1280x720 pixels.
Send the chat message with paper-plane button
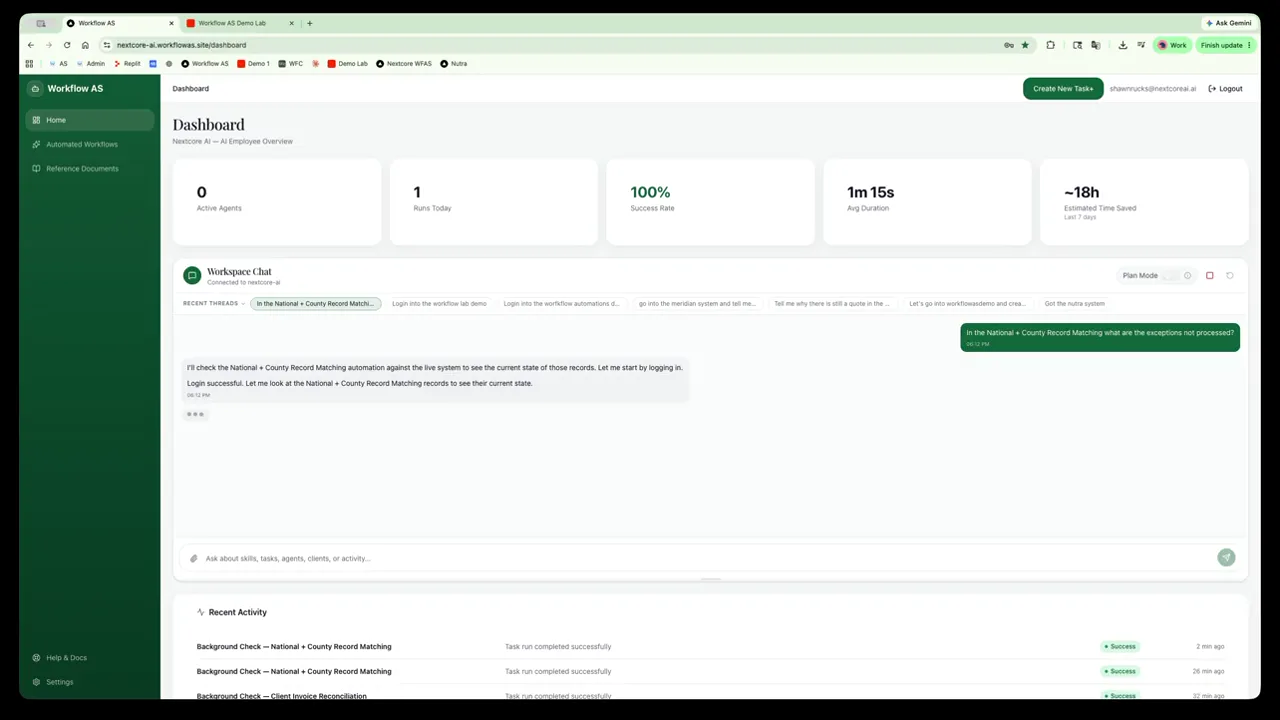[x=1226, y=558]
